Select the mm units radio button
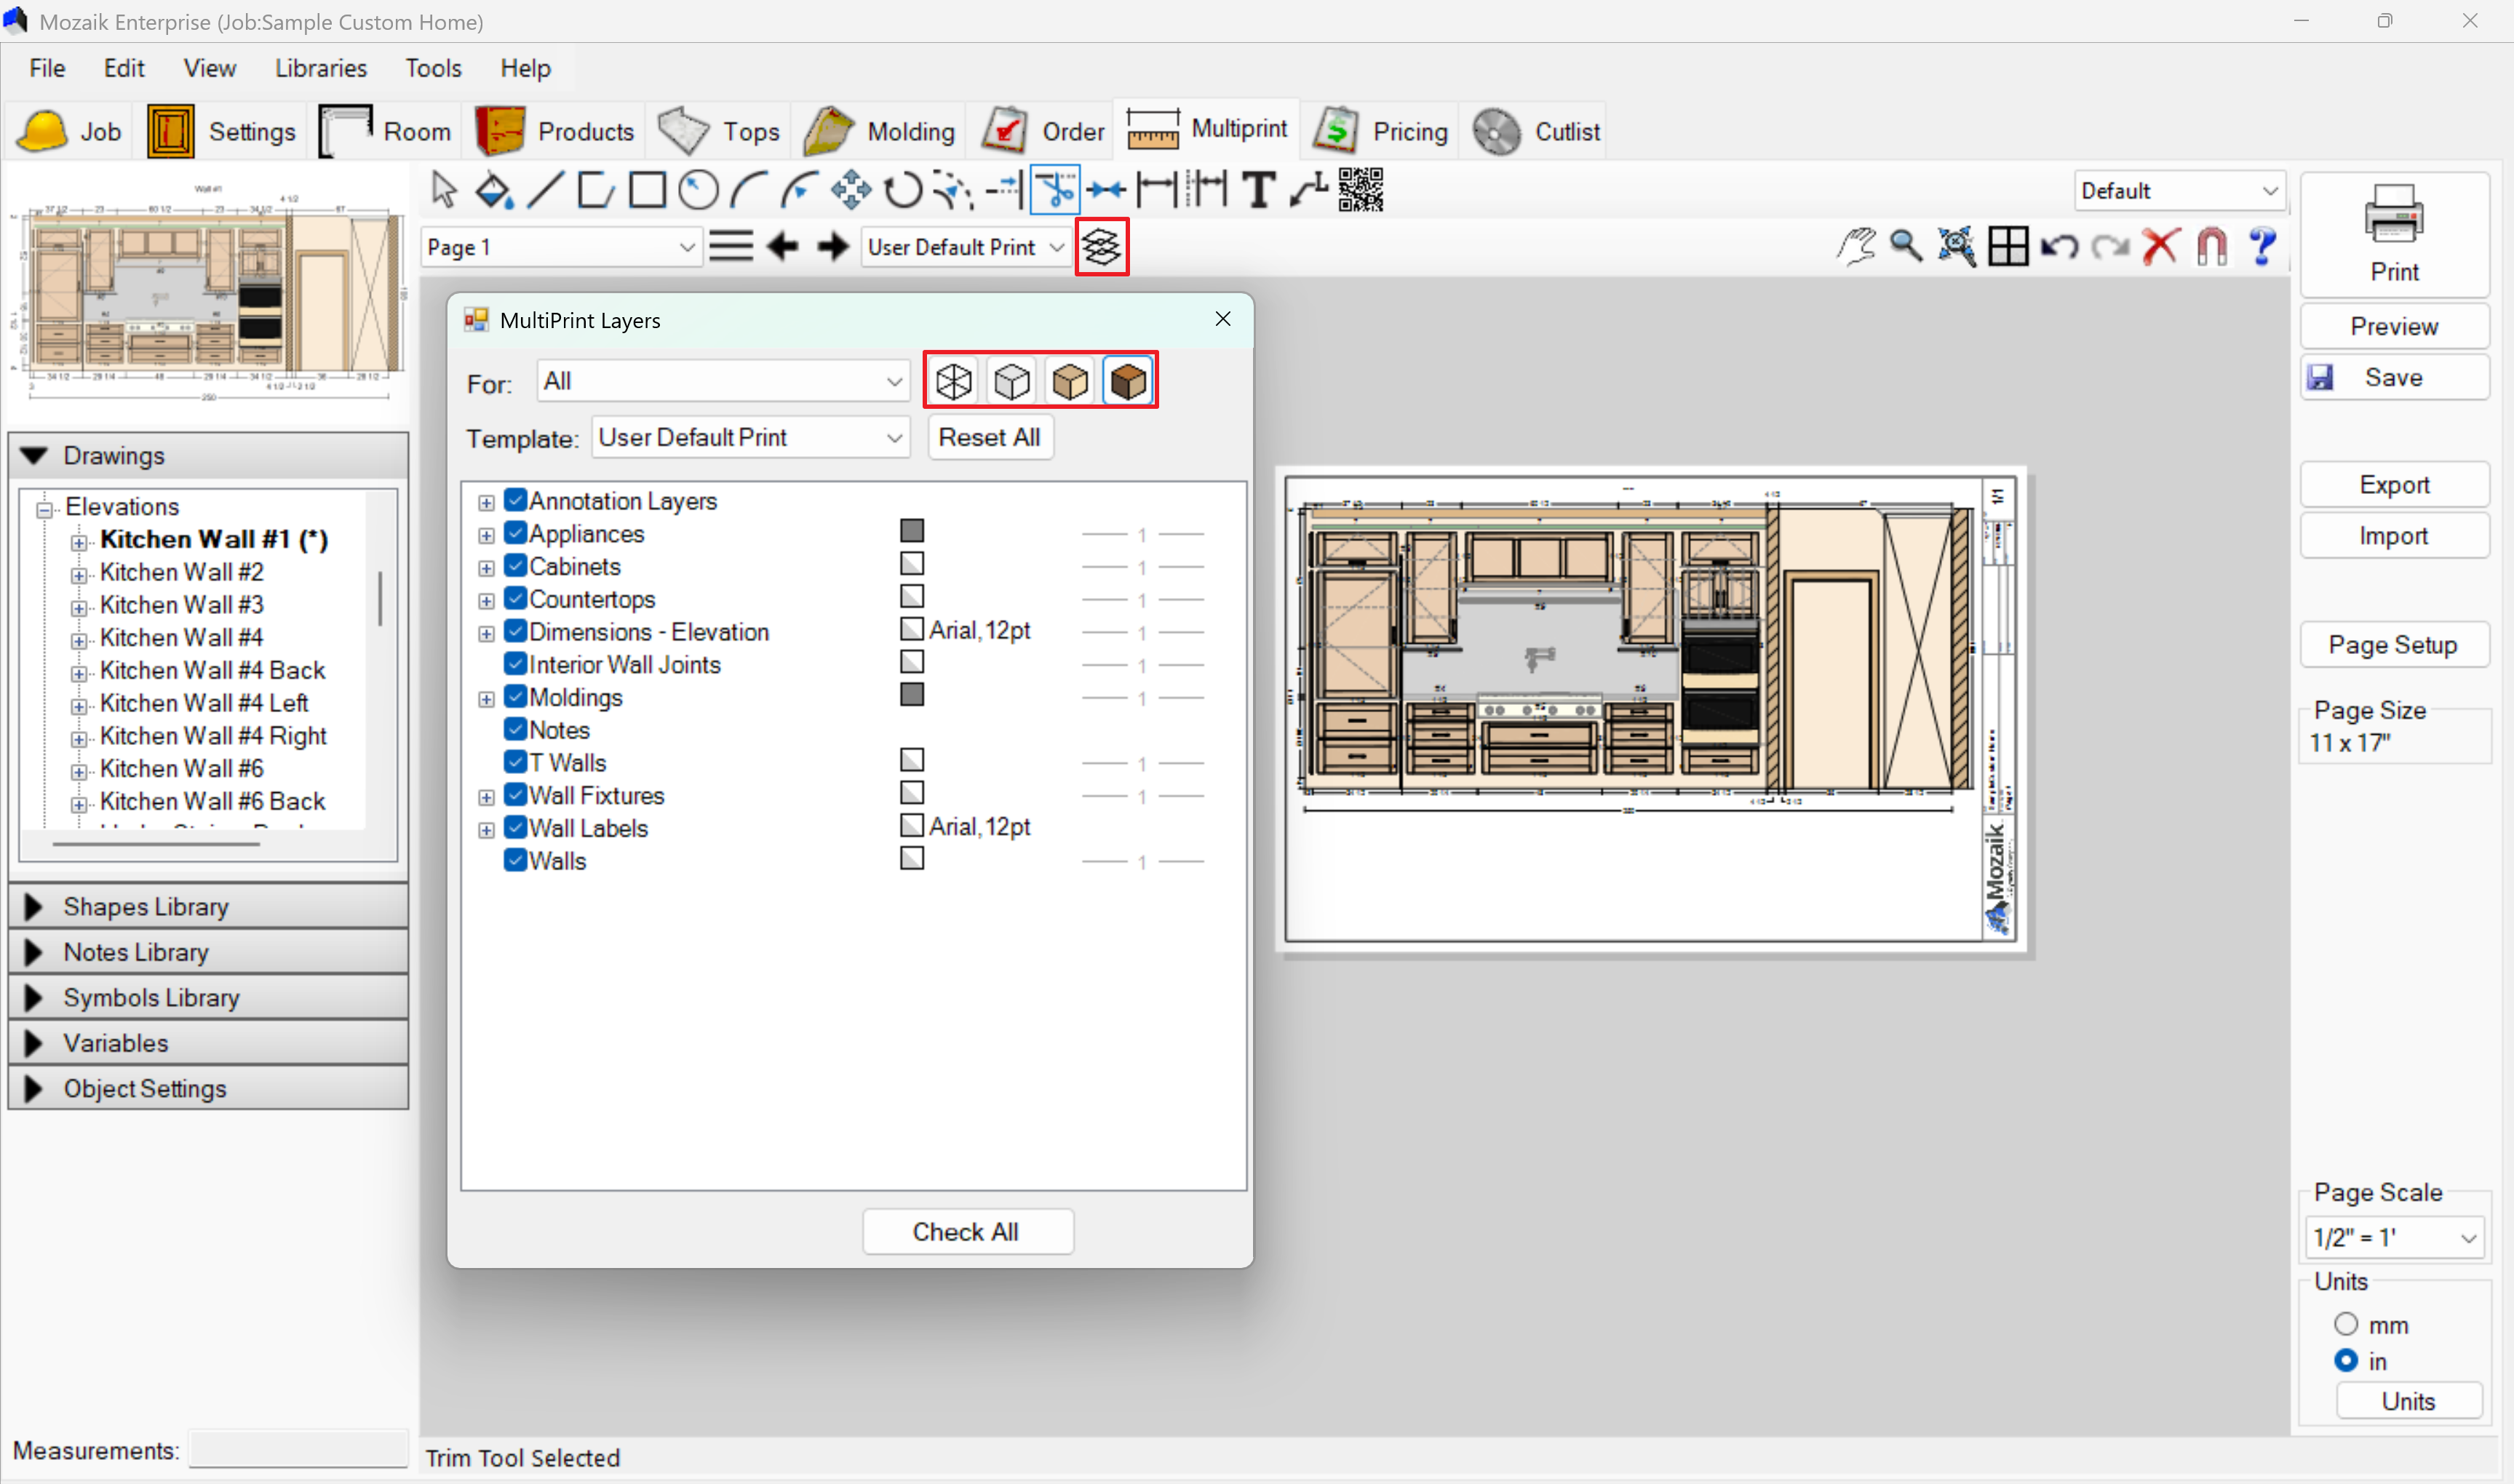 click(2345, 1324)
